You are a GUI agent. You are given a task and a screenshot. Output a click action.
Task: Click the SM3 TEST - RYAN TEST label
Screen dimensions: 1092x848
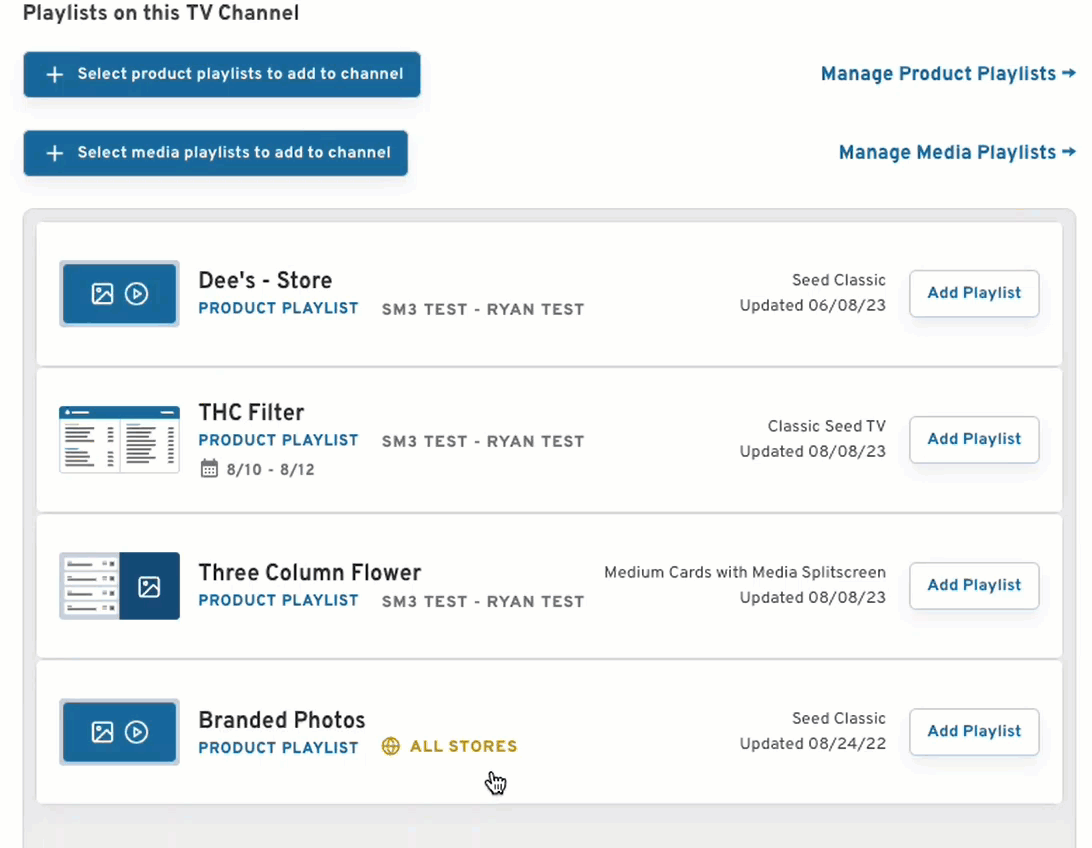[x=482, y=309]
